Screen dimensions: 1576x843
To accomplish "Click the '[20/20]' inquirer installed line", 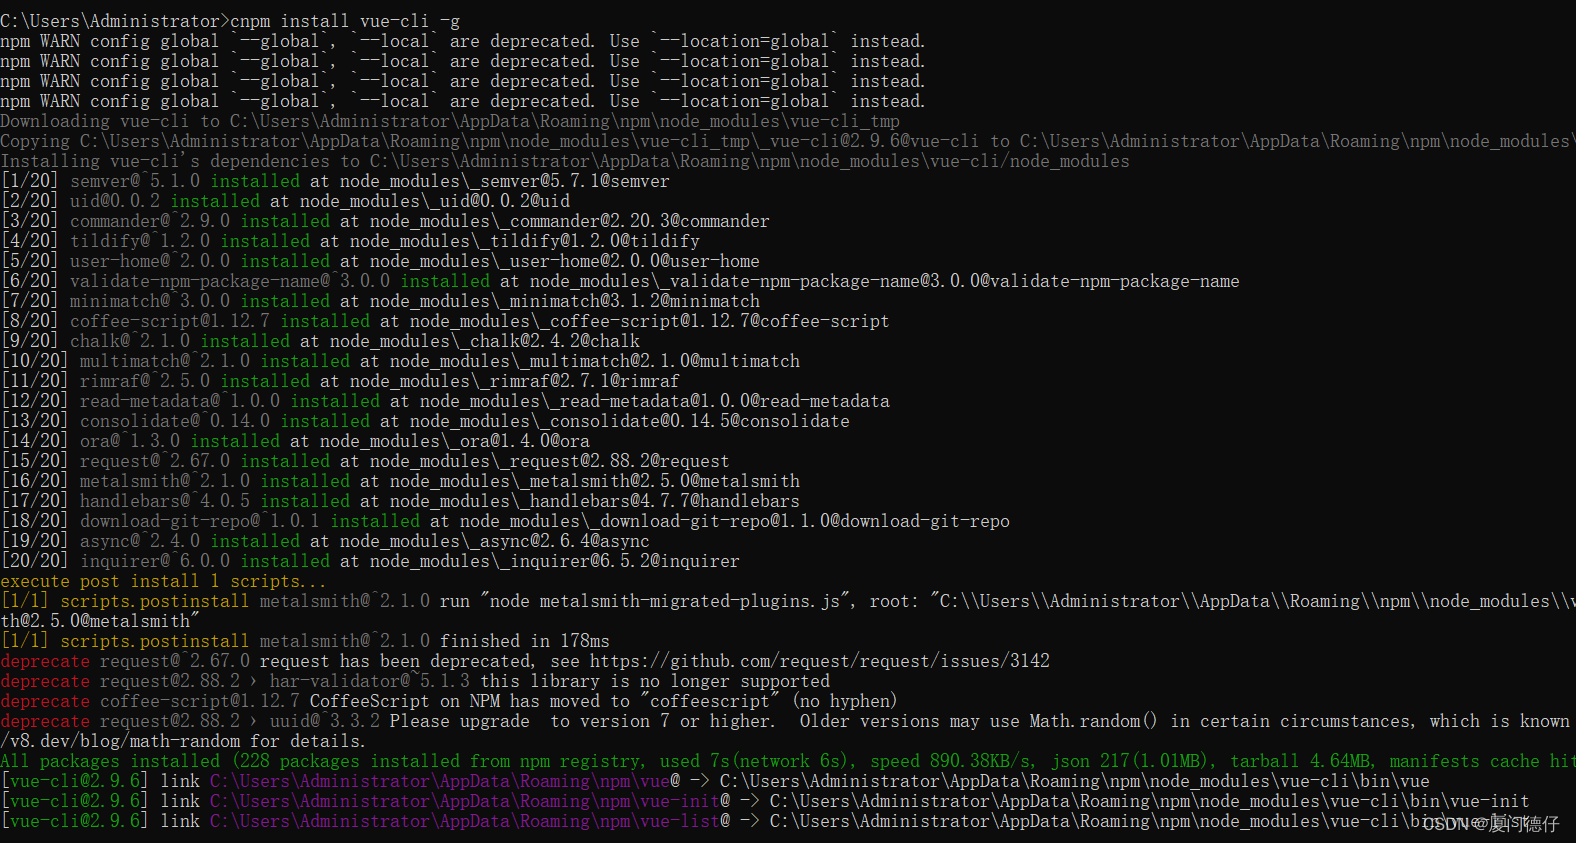I will 370,561.
